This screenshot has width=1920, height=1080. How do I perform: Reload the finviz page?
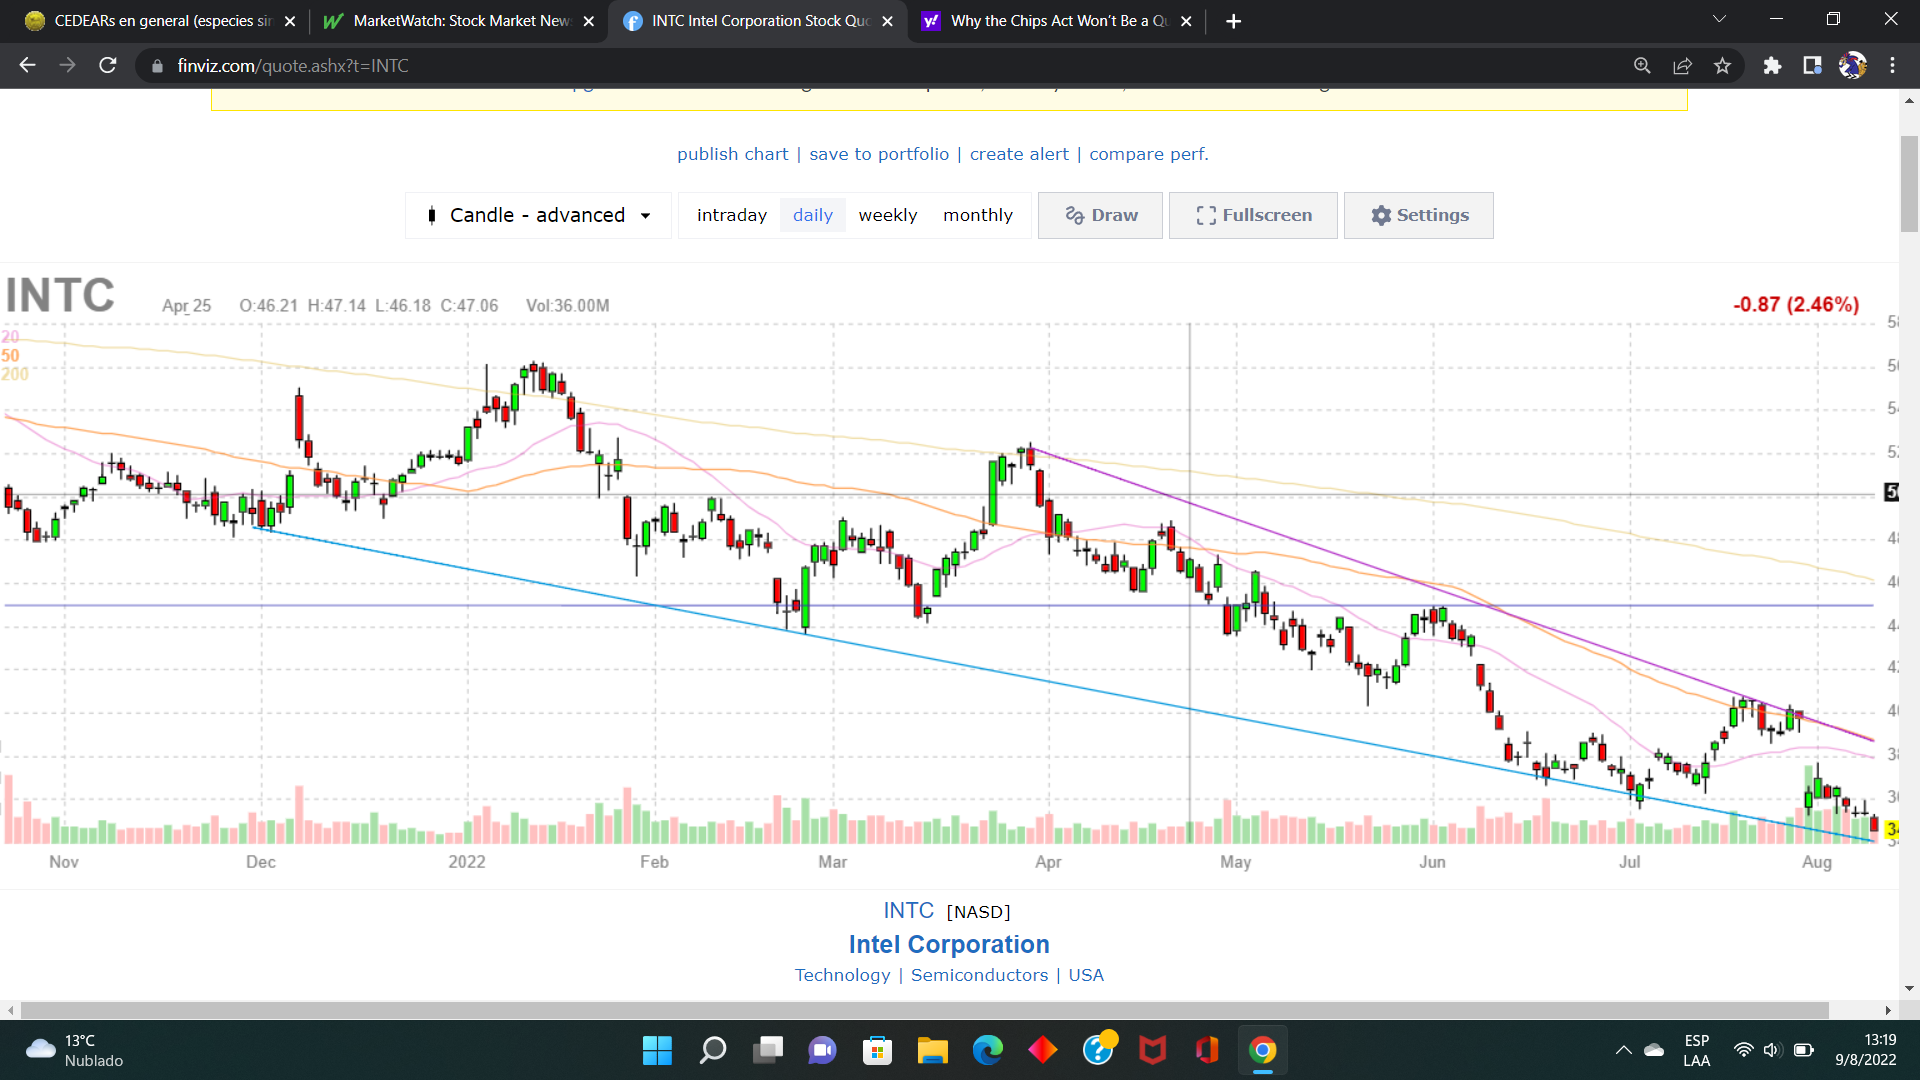pyautogui.click(x=108, y=65)
